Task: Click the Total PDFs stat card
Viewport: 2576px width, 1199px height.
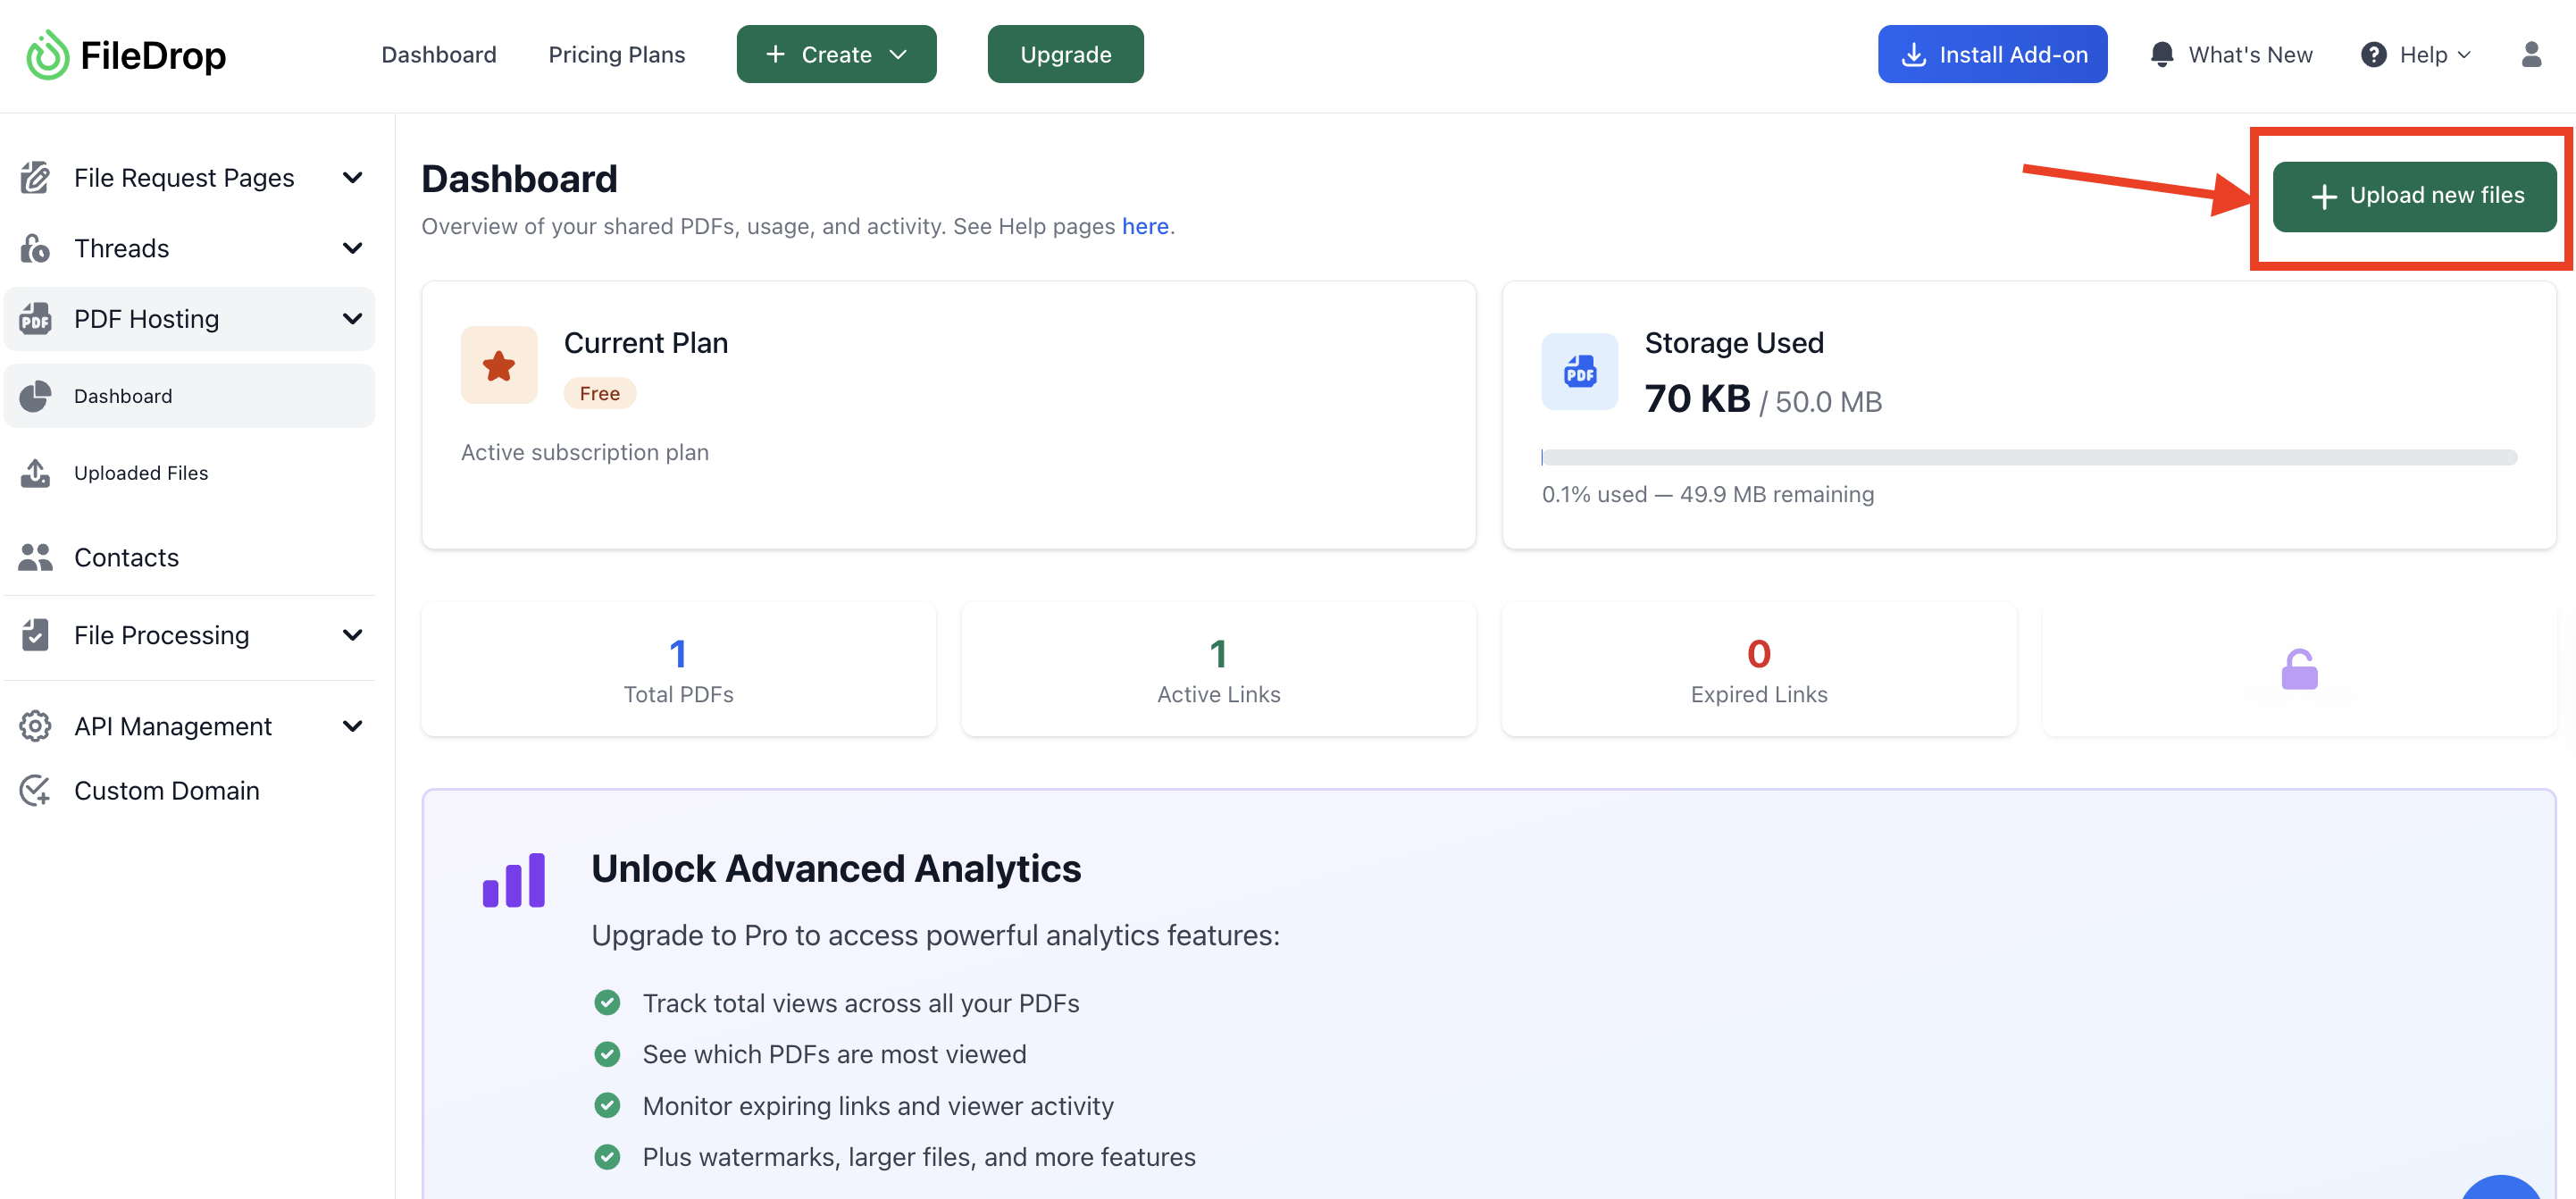Action: click(678, 669)
